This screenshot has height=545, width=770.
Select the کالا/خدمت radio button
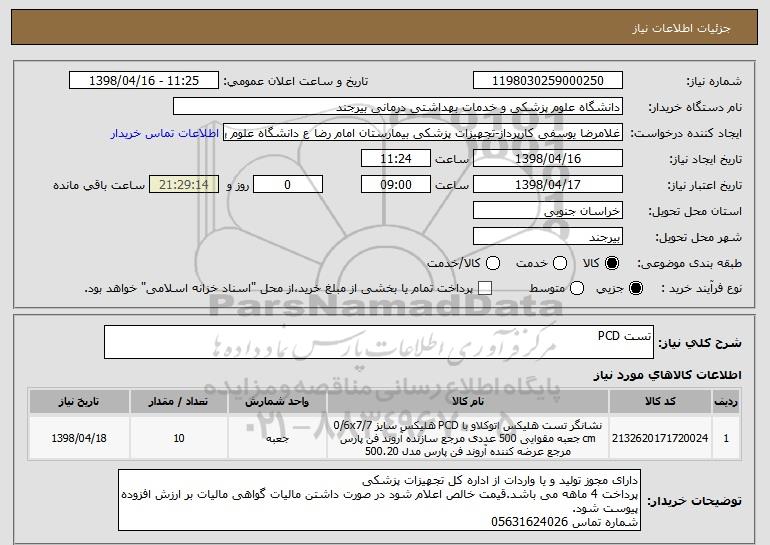[x=493, y=264]
